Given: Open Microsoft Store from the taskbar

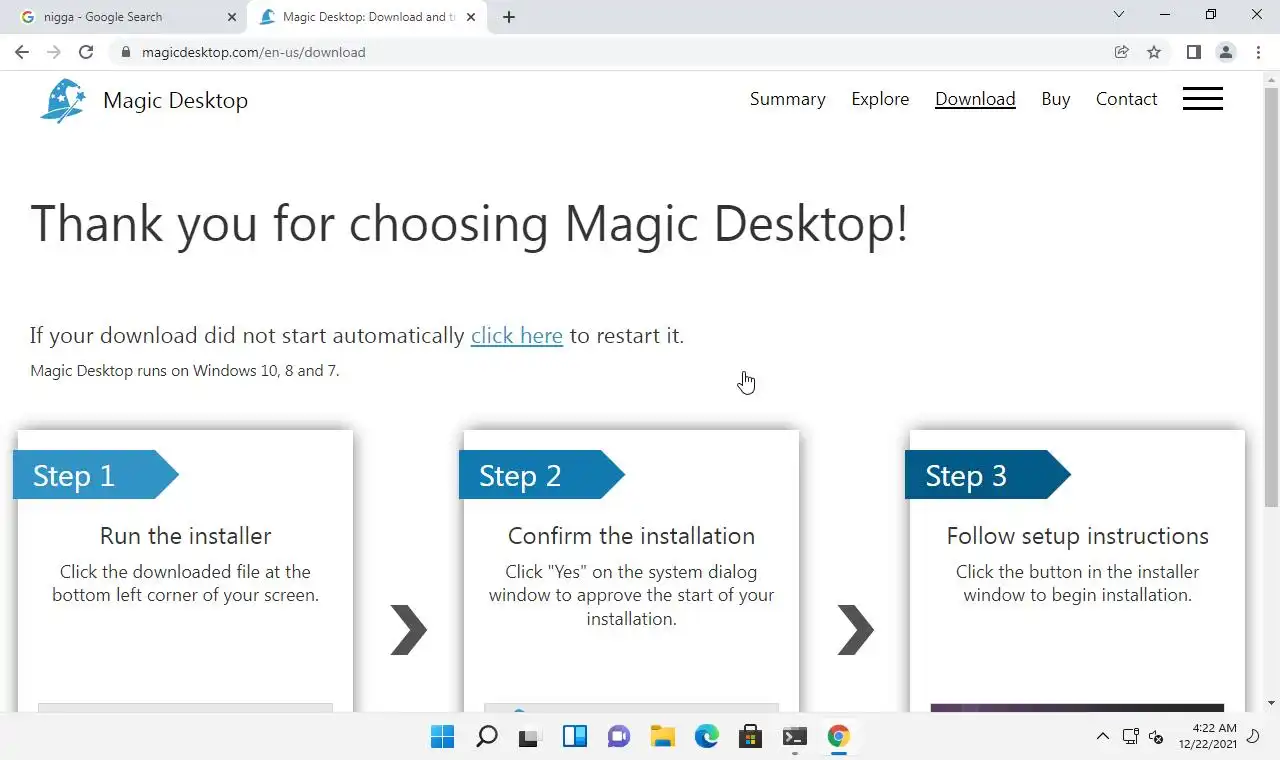Looking at the screenshot, I should point(750,737).
